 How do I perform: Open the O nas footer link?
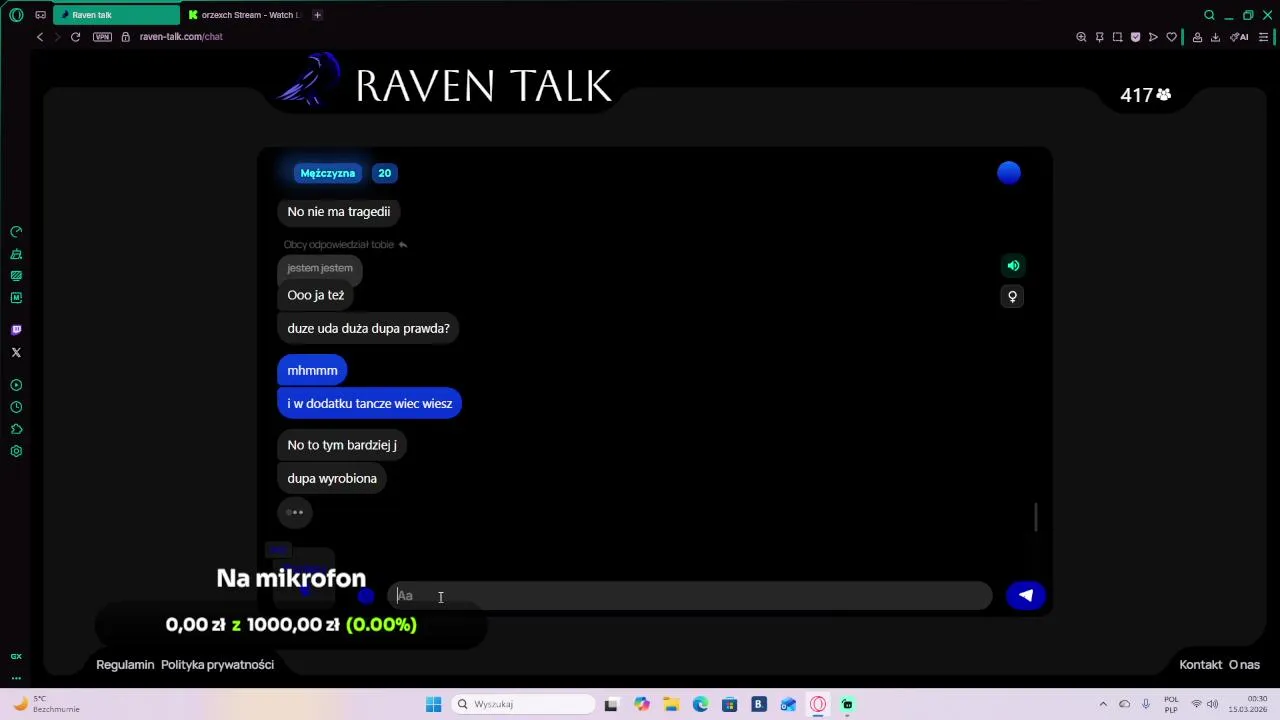(x=1244, y=665)
